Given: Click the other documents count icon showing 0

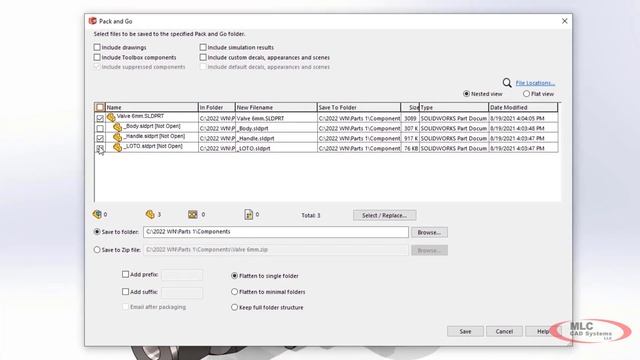Looking at the screenshot, I should pyautogui.click(x=249, y=214).
